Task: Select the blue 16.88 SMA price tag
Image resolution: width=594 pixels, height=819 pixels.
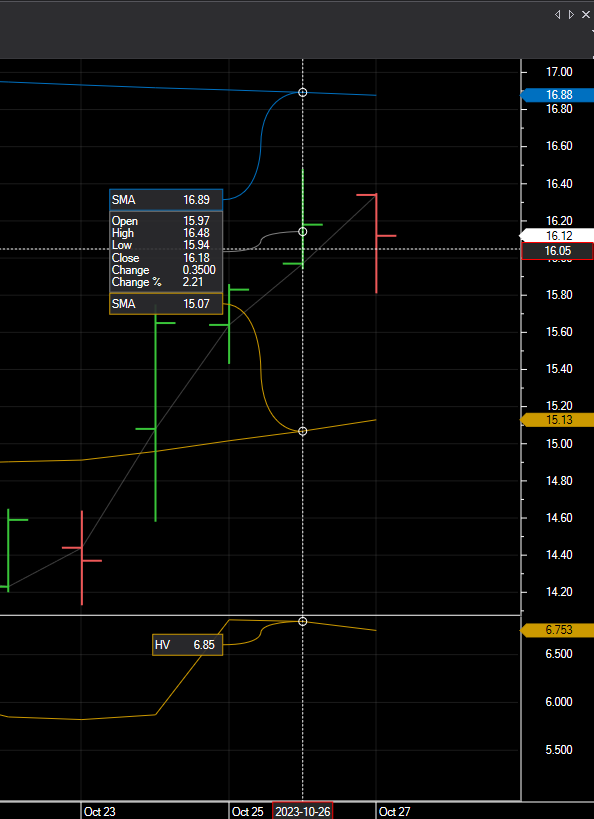Action: (x=557, y=95)
